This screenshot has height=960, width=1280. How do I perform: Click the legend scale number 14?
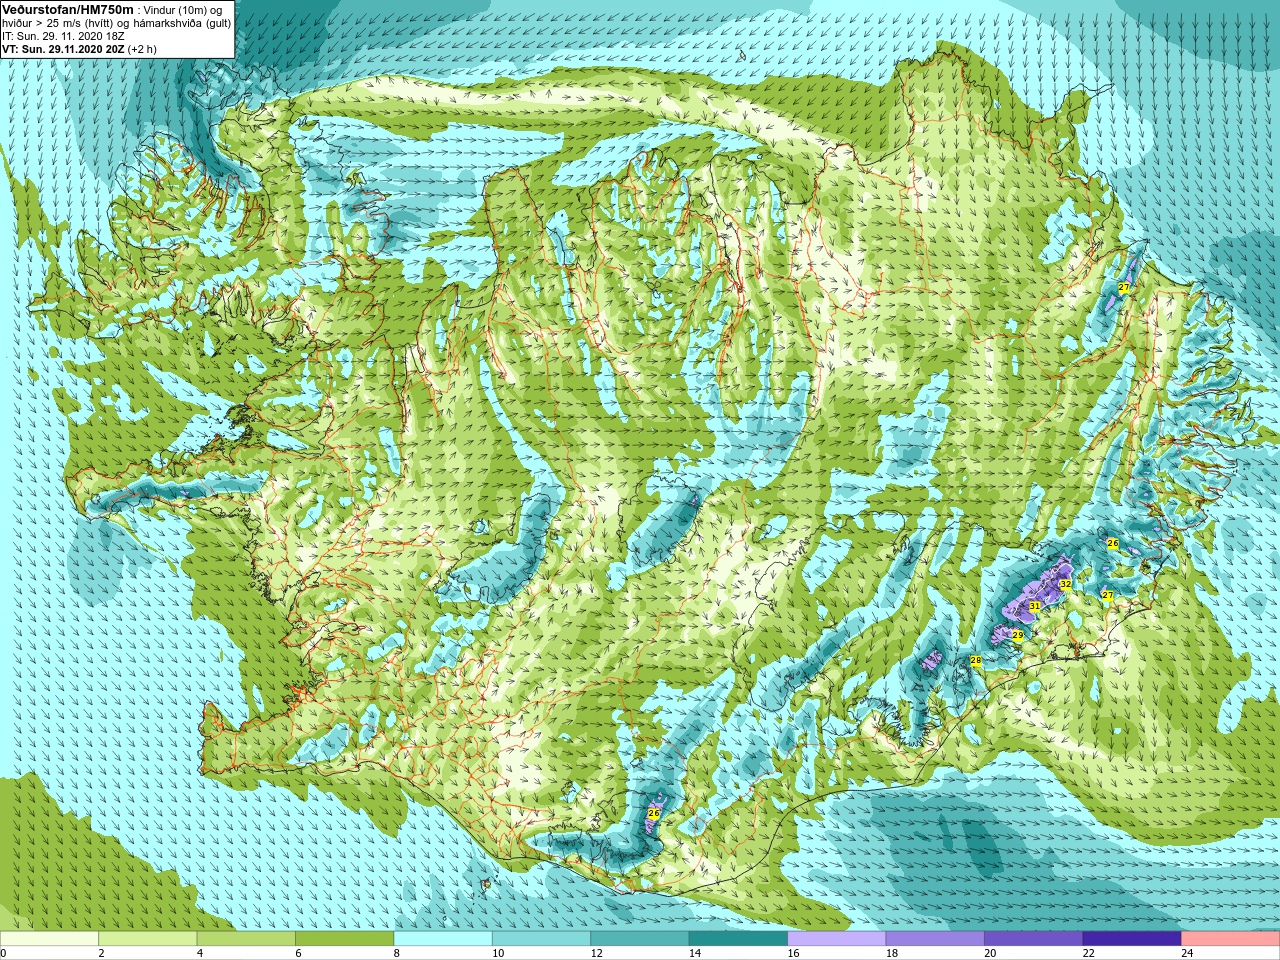(694, 953)
